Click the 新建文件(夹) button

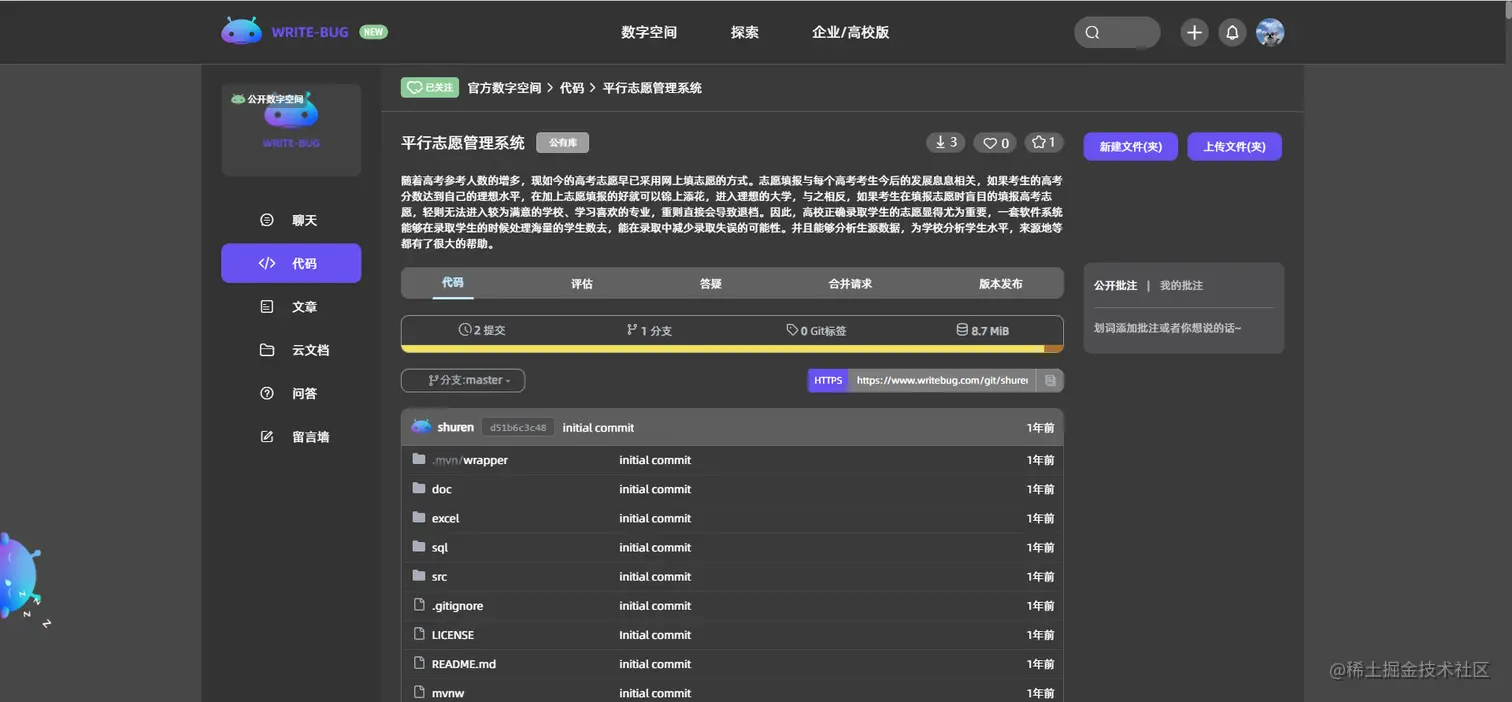(1130, 146)
